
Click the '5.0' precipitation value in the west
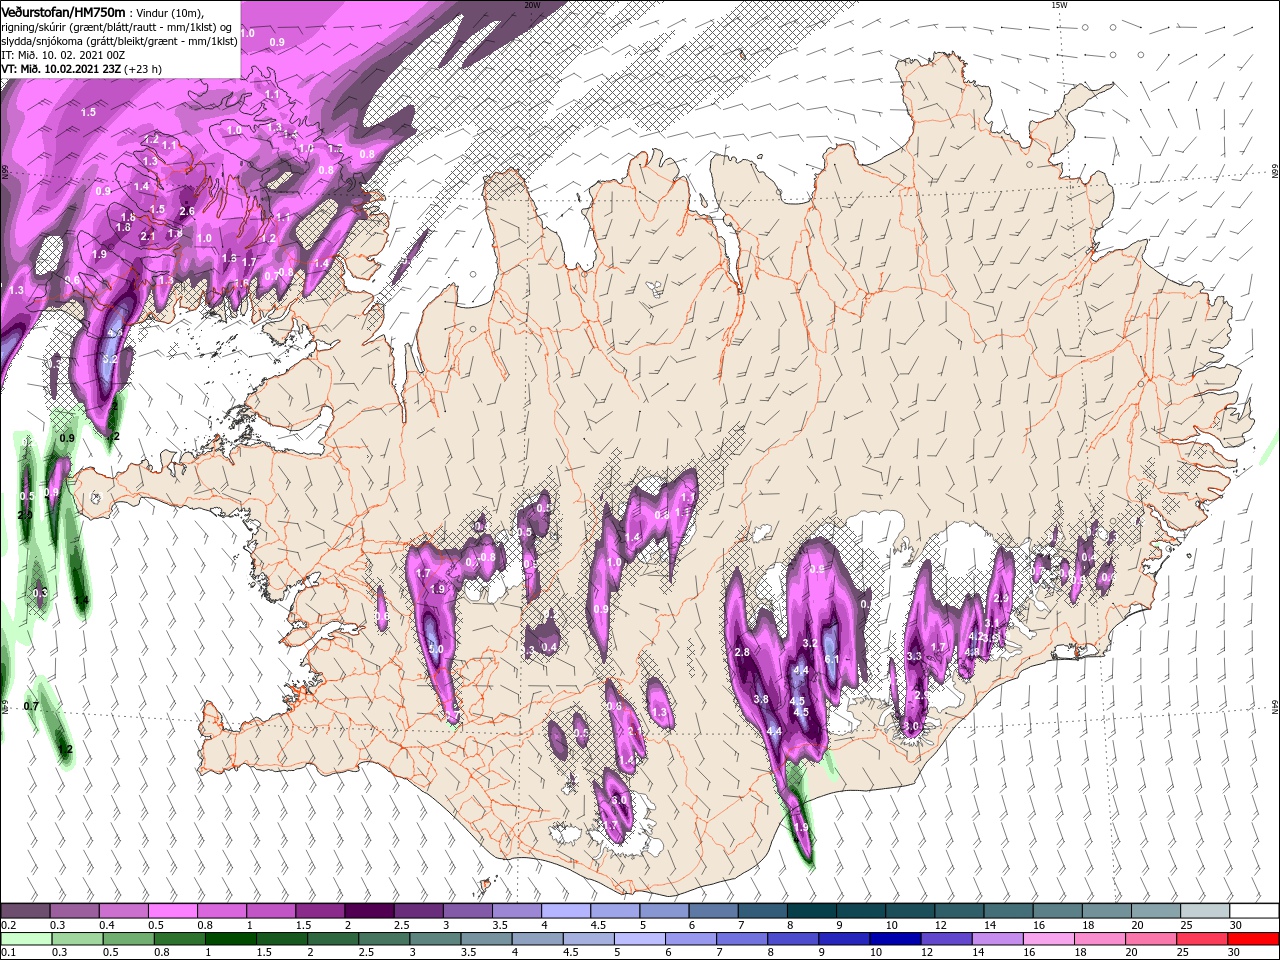point(435,650)
